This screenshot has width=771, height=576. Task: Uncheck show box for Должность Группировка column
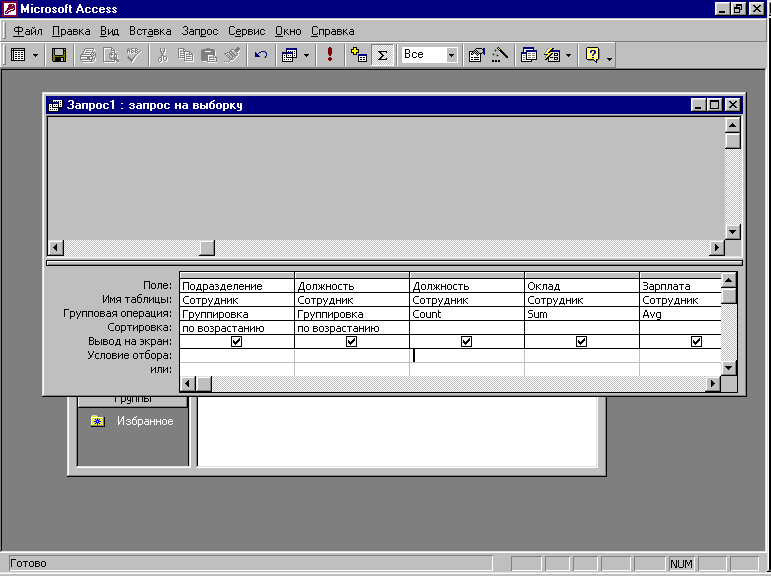point(352,341)
